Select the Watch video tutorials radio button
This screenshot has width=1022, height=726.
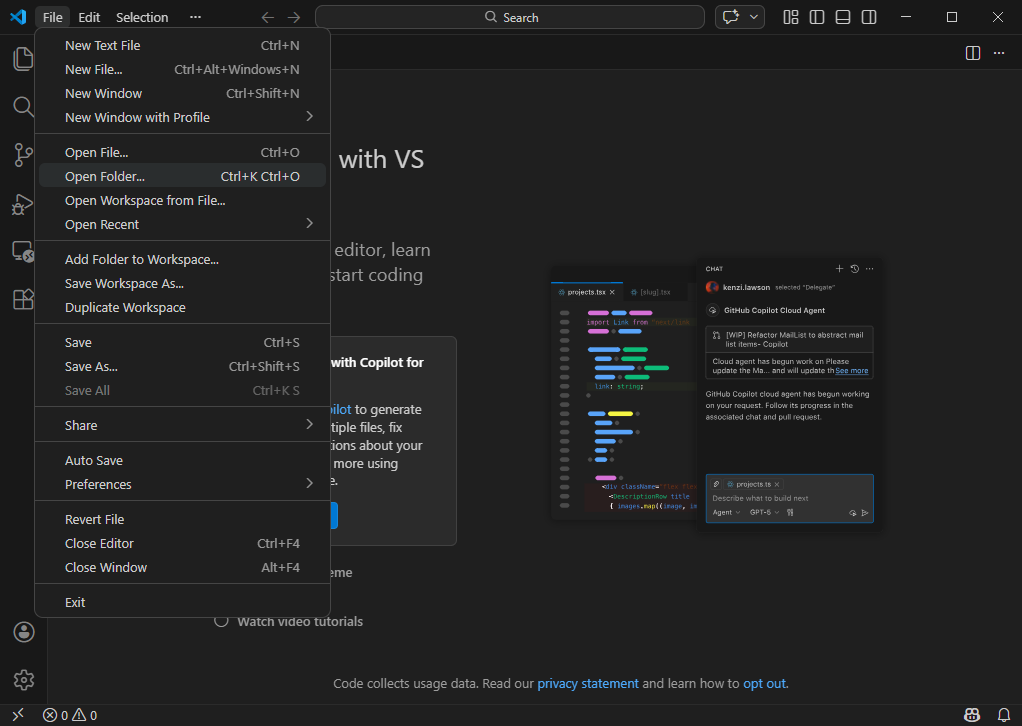(x=222, y=621)
